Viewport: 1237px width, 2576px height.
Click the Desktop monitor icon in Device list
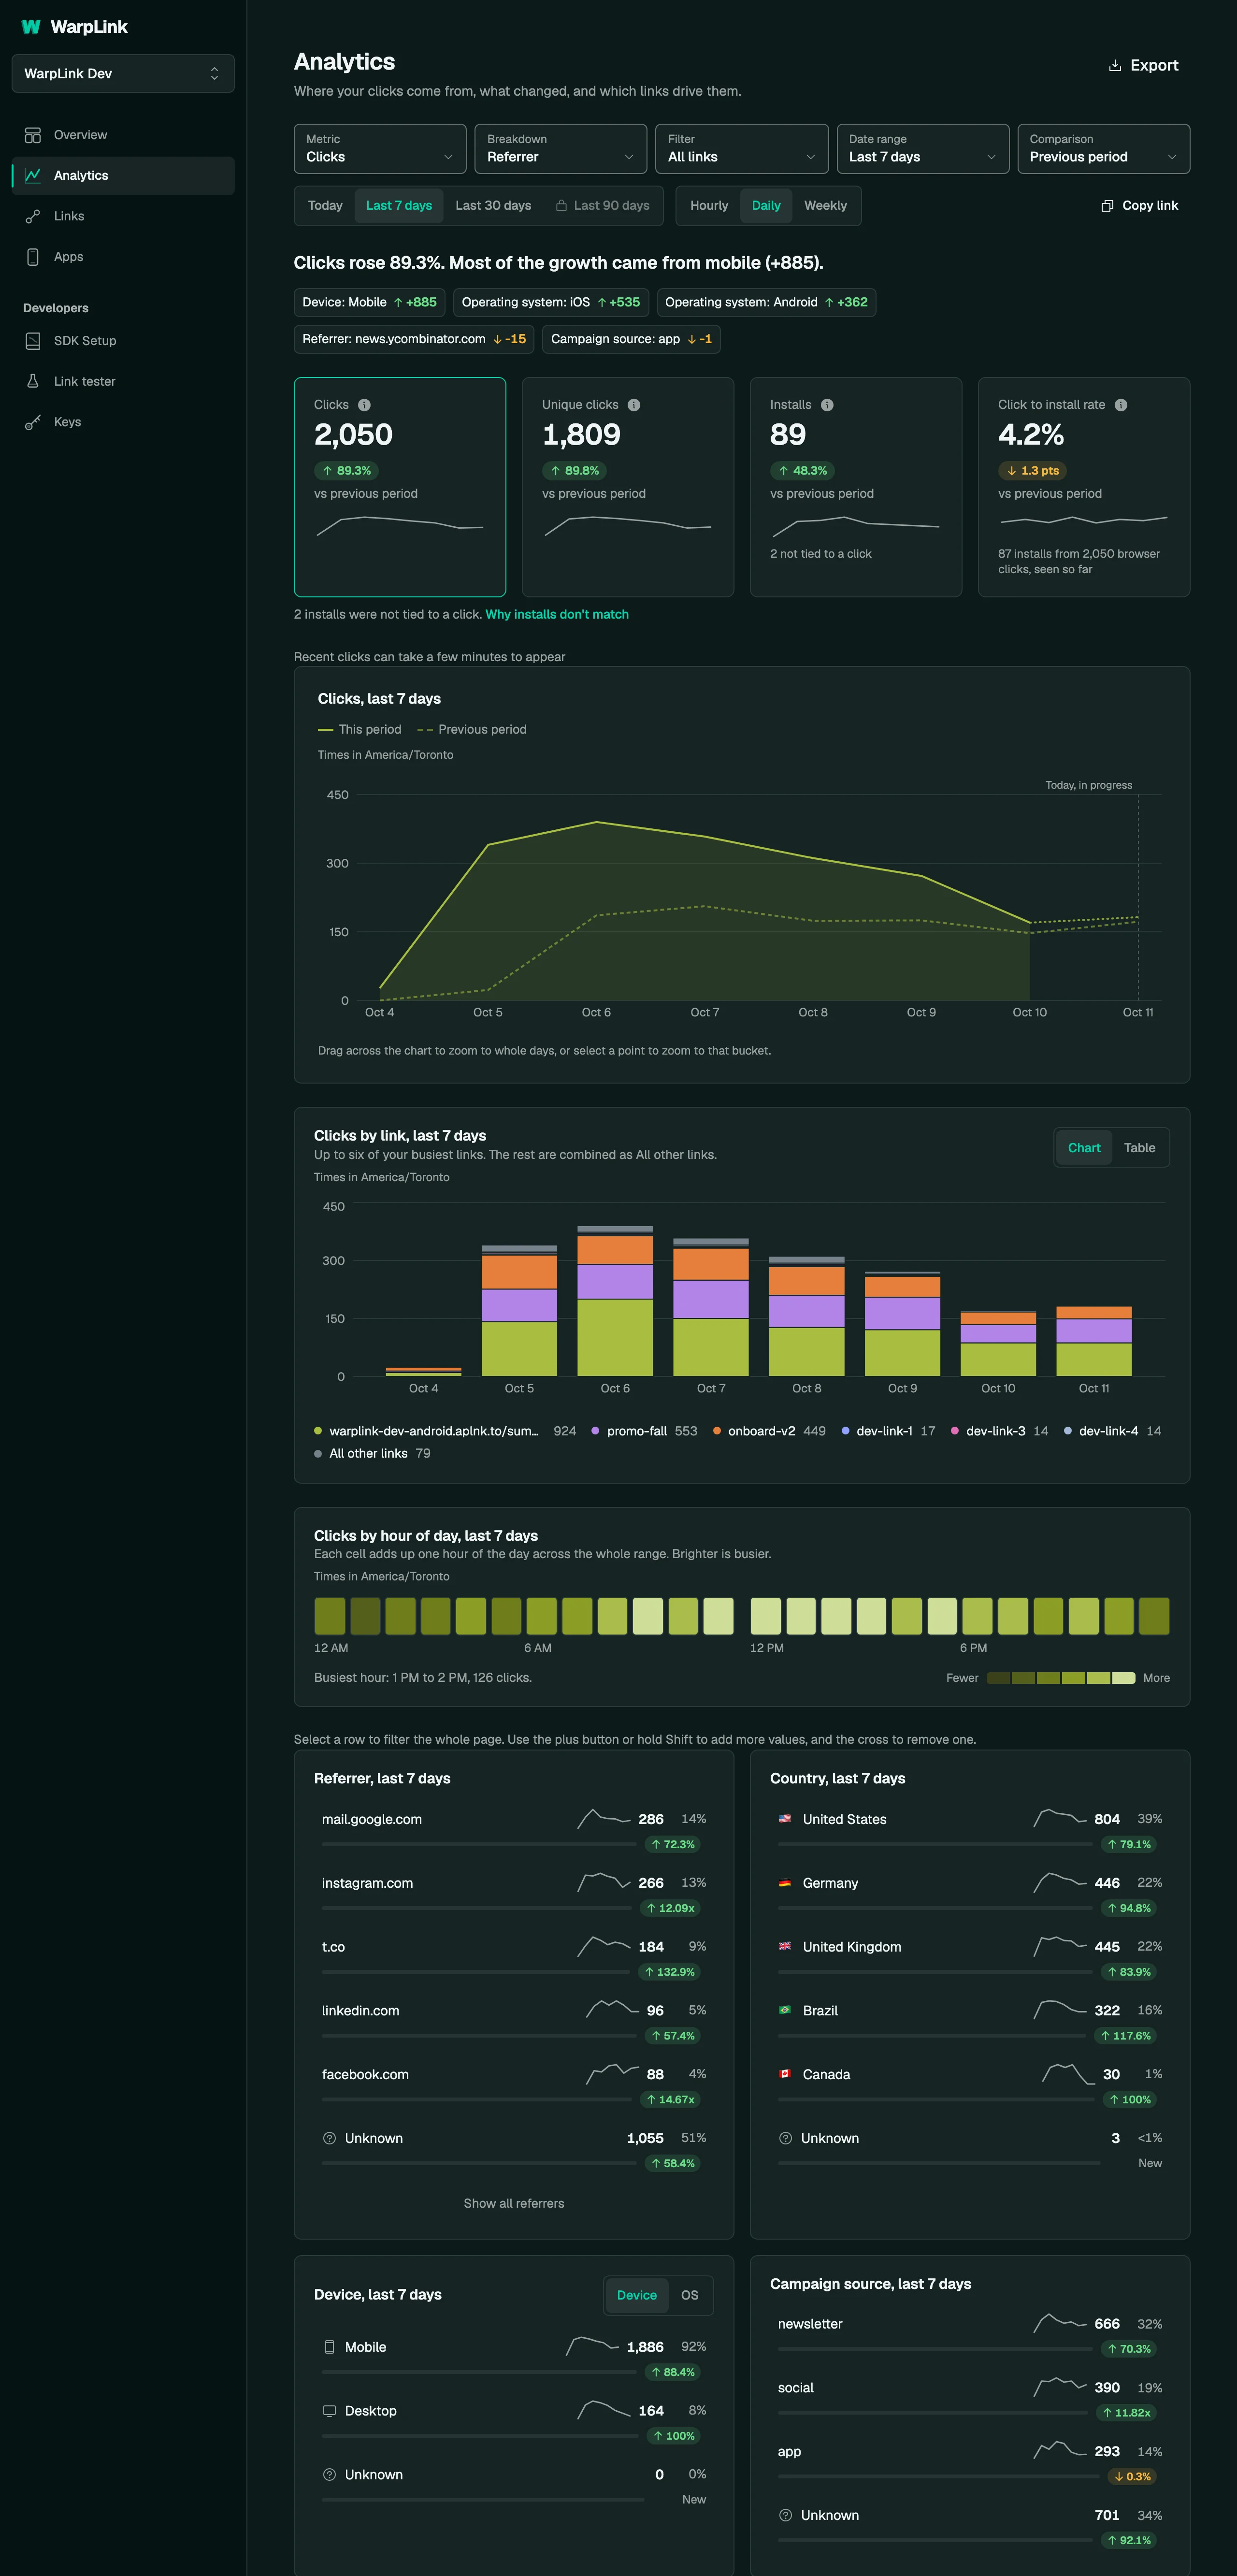[329, 2410]
